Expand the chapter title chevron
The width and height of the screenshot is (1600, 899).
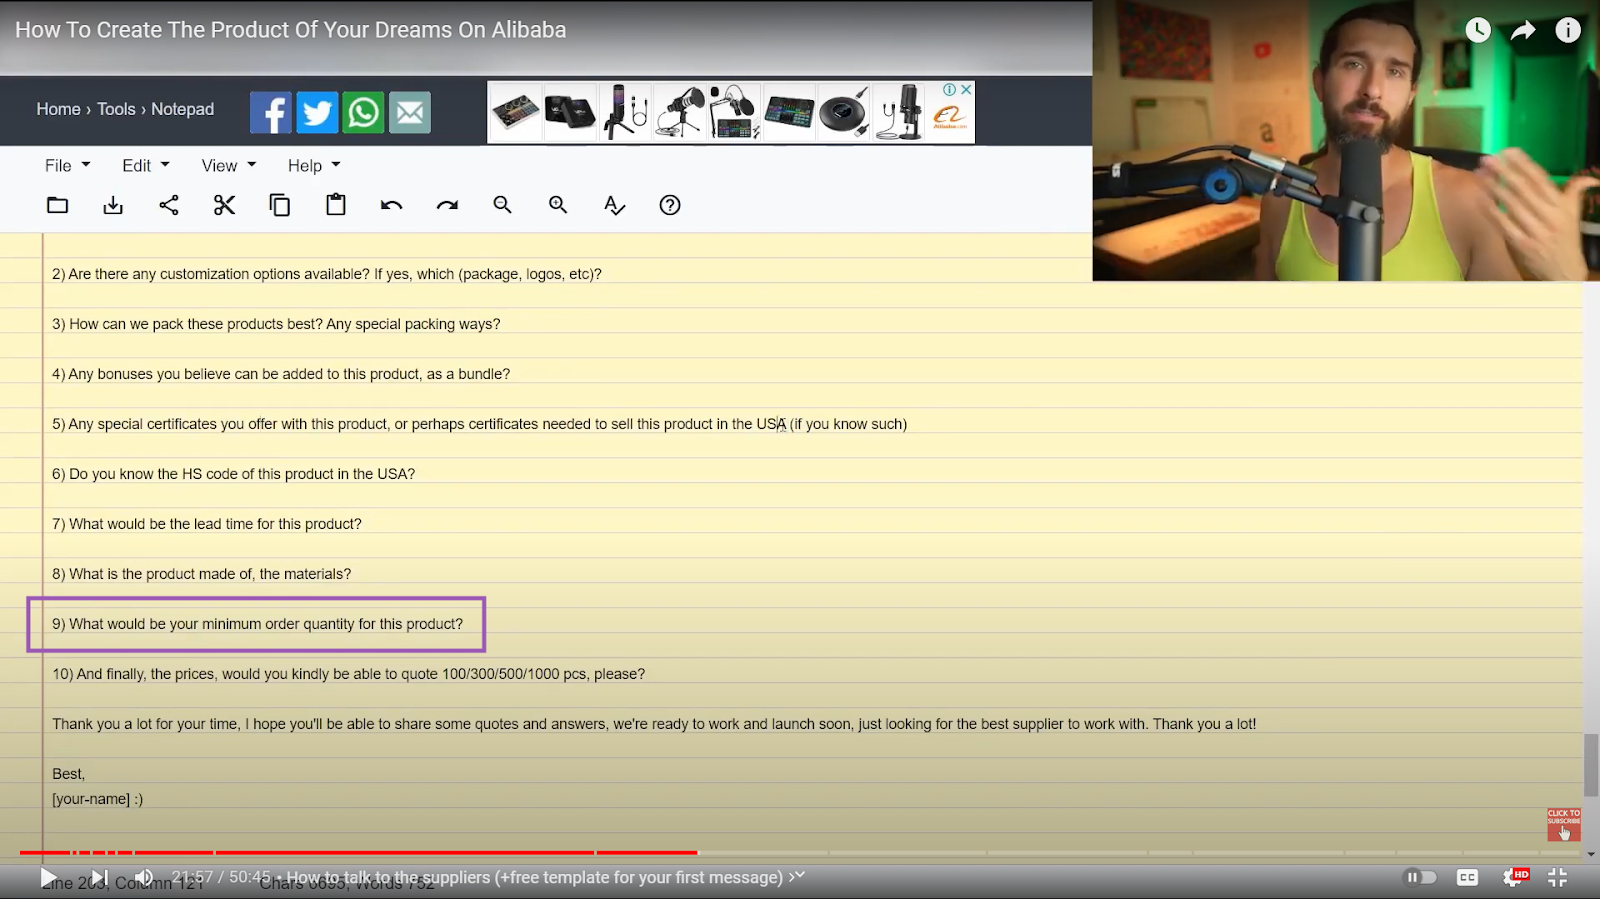coord(797,876)
